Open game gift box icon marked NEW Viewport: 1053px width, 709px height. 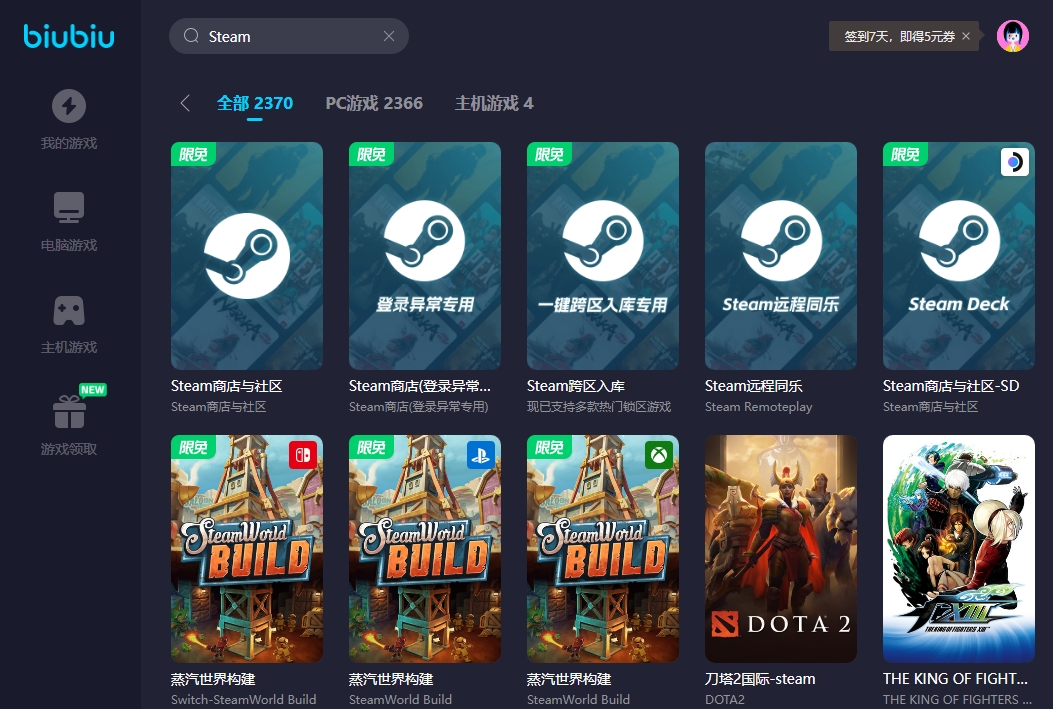pos(69,412)
